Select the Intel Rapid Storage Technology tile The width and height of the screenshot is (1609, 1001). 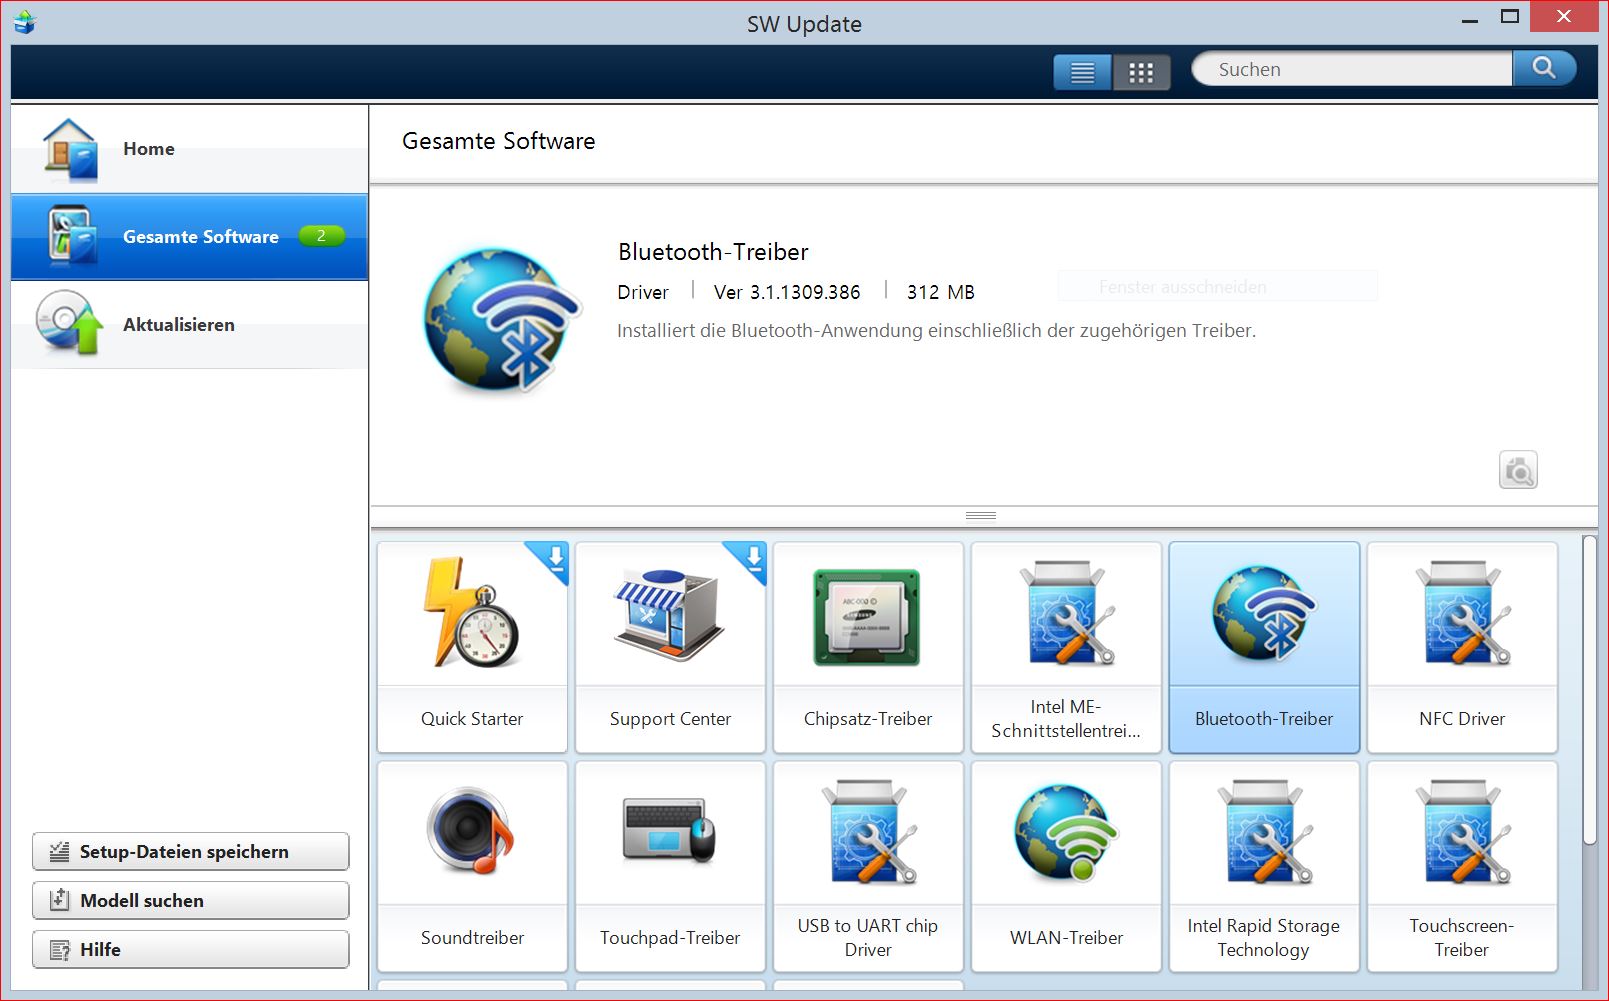click(1264, 866)
